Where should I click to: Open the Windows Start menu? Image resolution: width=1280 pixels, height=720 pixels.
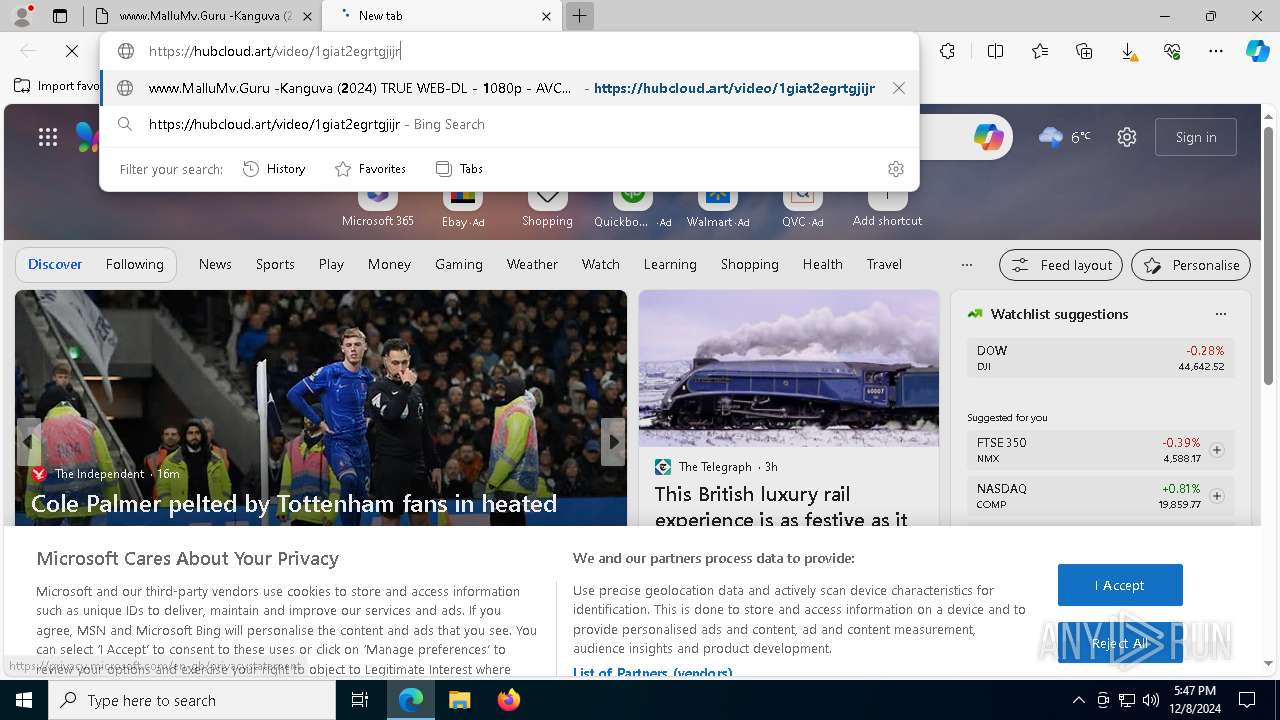[24, 700]
